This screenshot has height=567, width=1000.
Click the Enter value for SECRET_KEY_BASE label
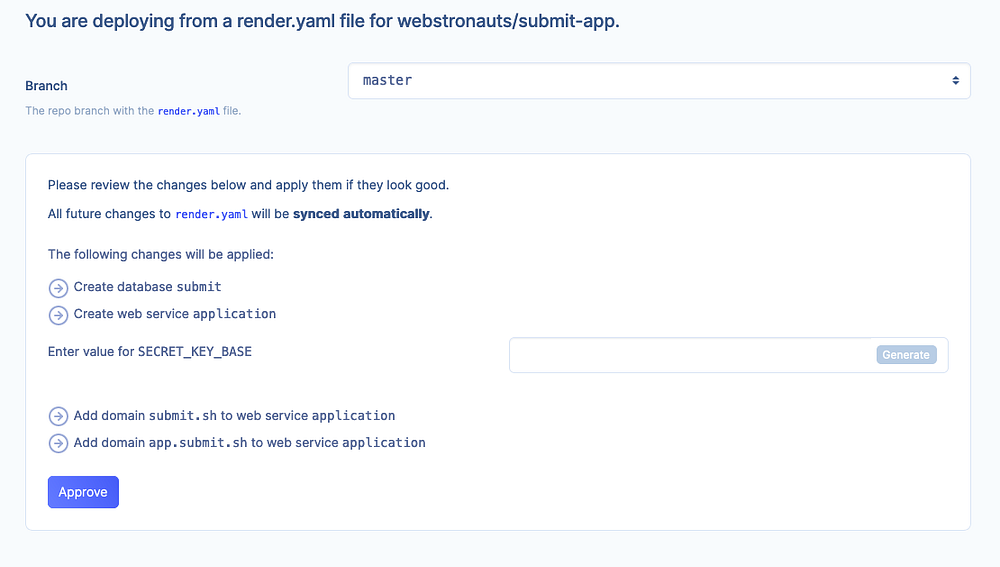150,352
